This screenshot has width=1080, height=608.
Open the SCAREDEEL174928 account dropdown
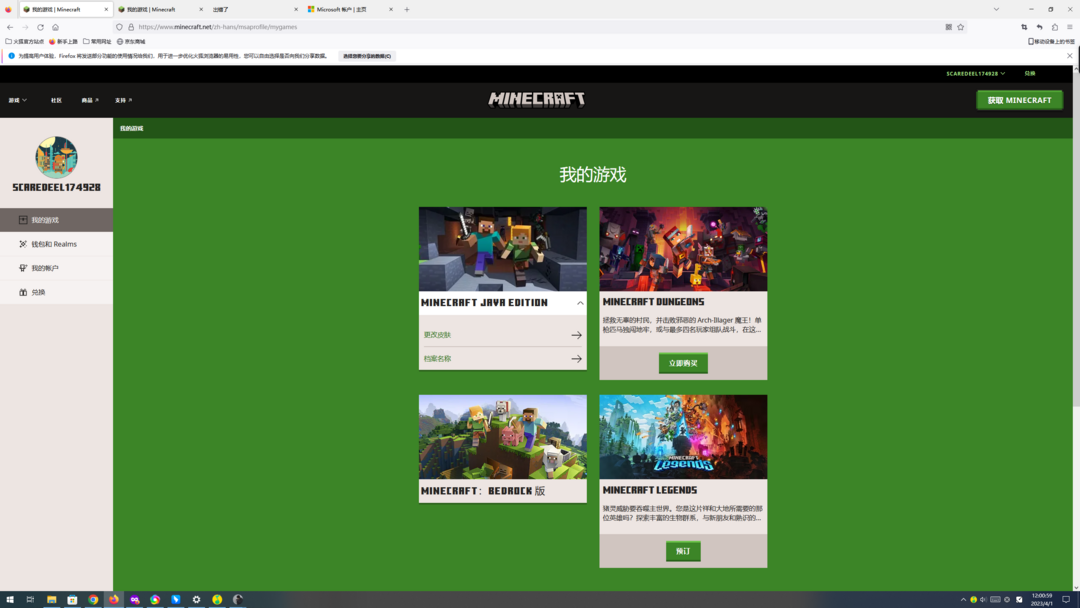click(x=975, y=73)
